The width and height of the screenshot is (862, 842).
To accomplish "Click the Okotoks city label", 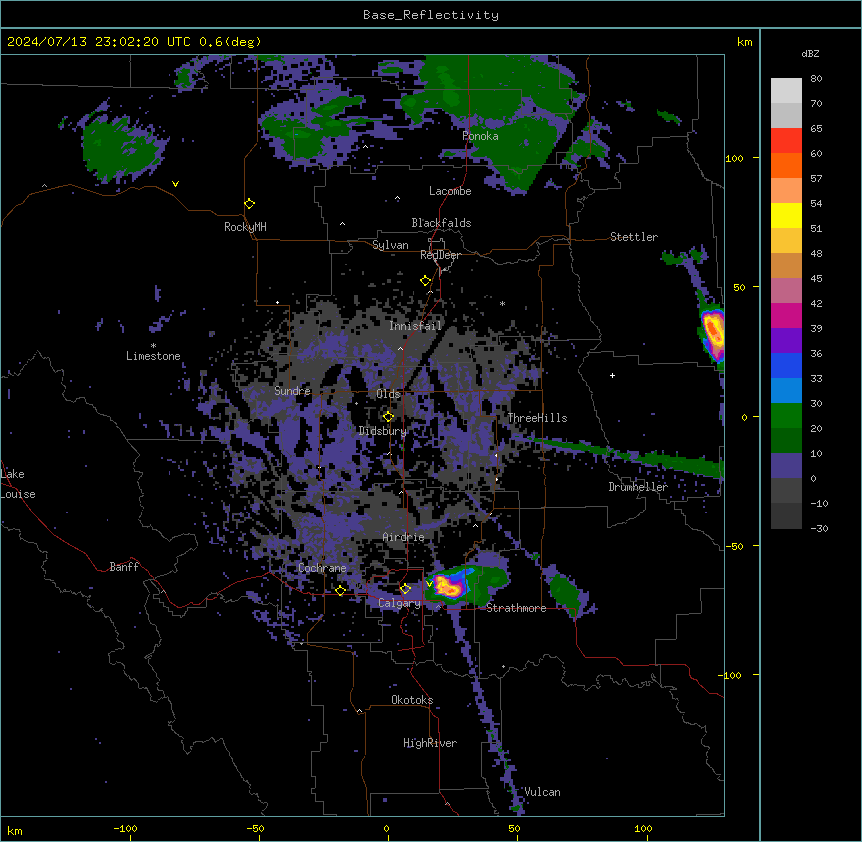I will point(412,700).
